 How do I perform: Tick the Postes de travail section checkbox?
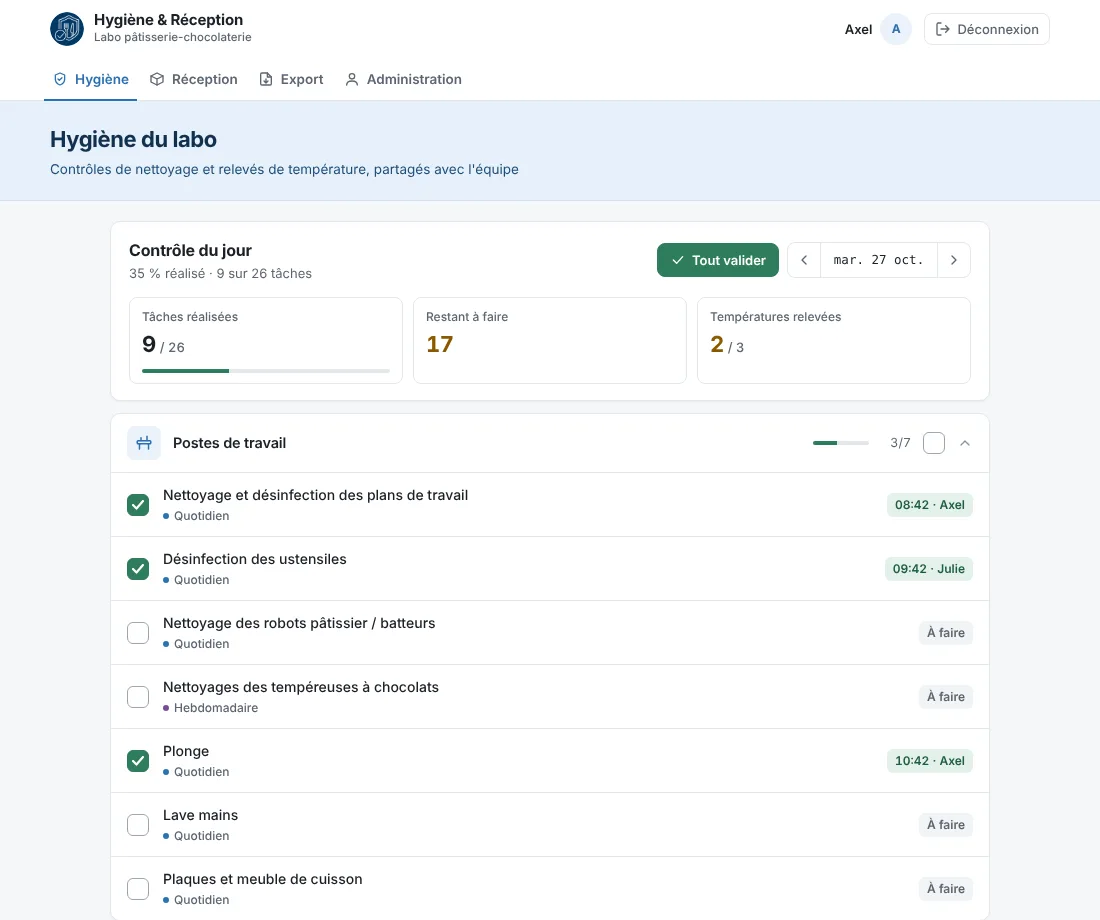(x=934, y=443)
